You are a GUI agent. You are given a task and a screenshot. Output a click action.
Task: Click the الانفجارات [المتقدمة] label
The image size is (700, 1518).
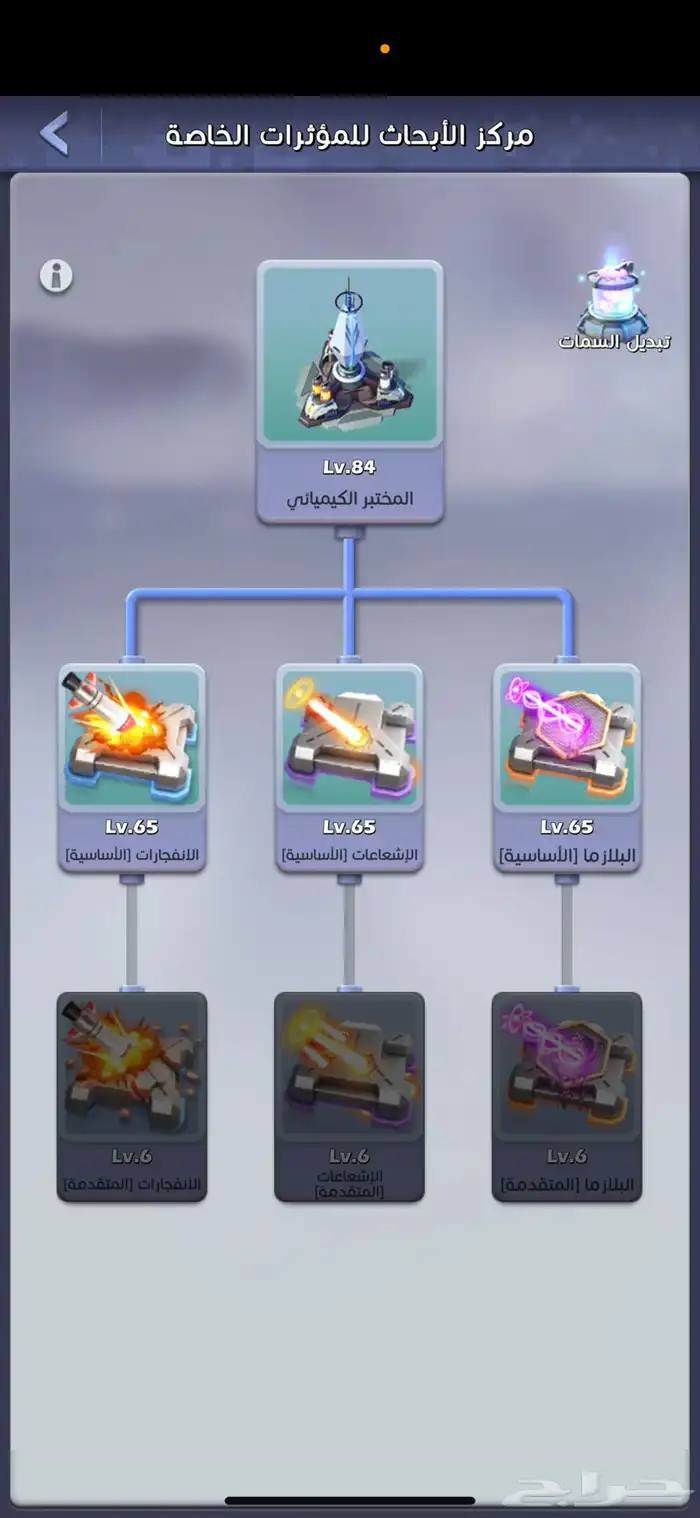[132, 1184]
